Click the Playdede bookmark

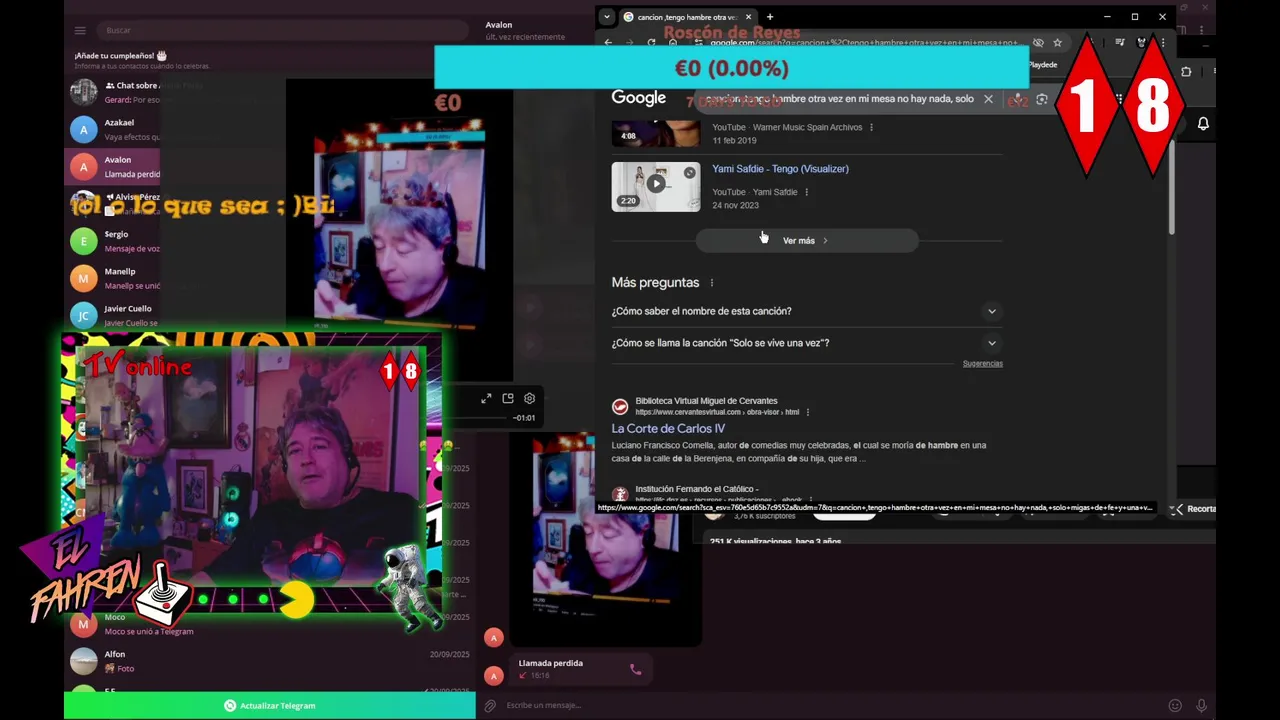(1043, 65)
